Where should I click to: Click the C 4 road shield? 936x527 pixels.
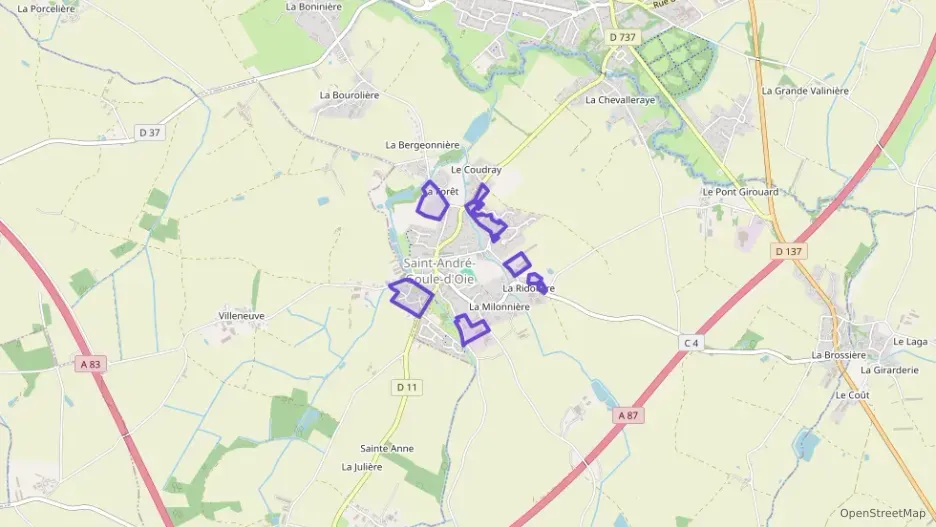[x=691, y=343]
